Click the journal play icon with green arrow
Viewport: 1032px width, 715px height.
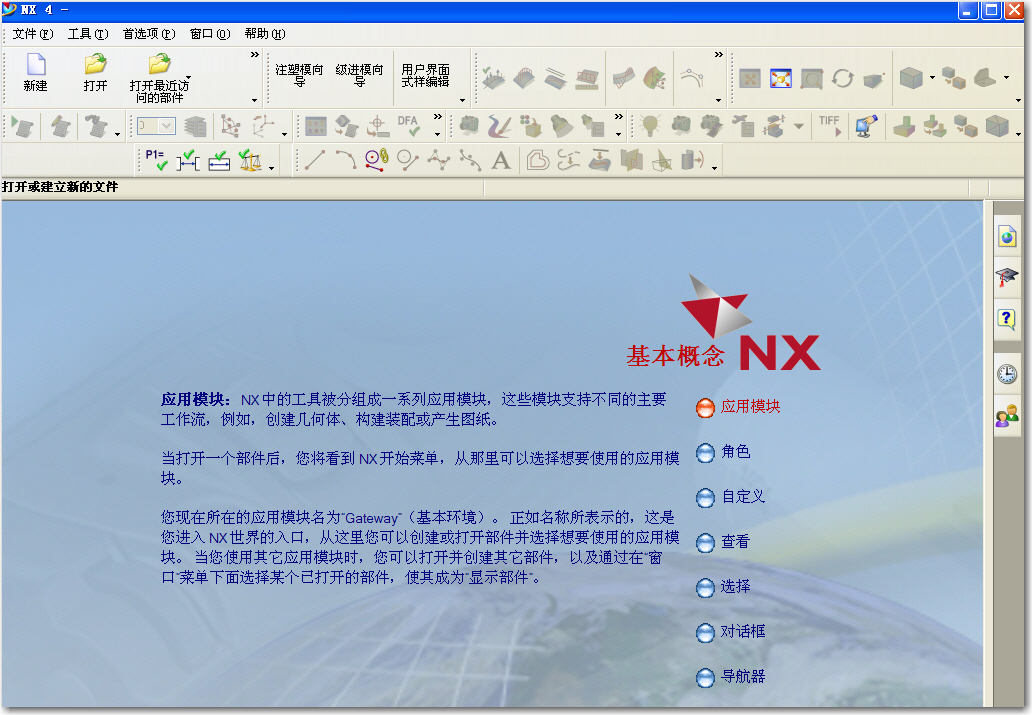tap(23, 126)
